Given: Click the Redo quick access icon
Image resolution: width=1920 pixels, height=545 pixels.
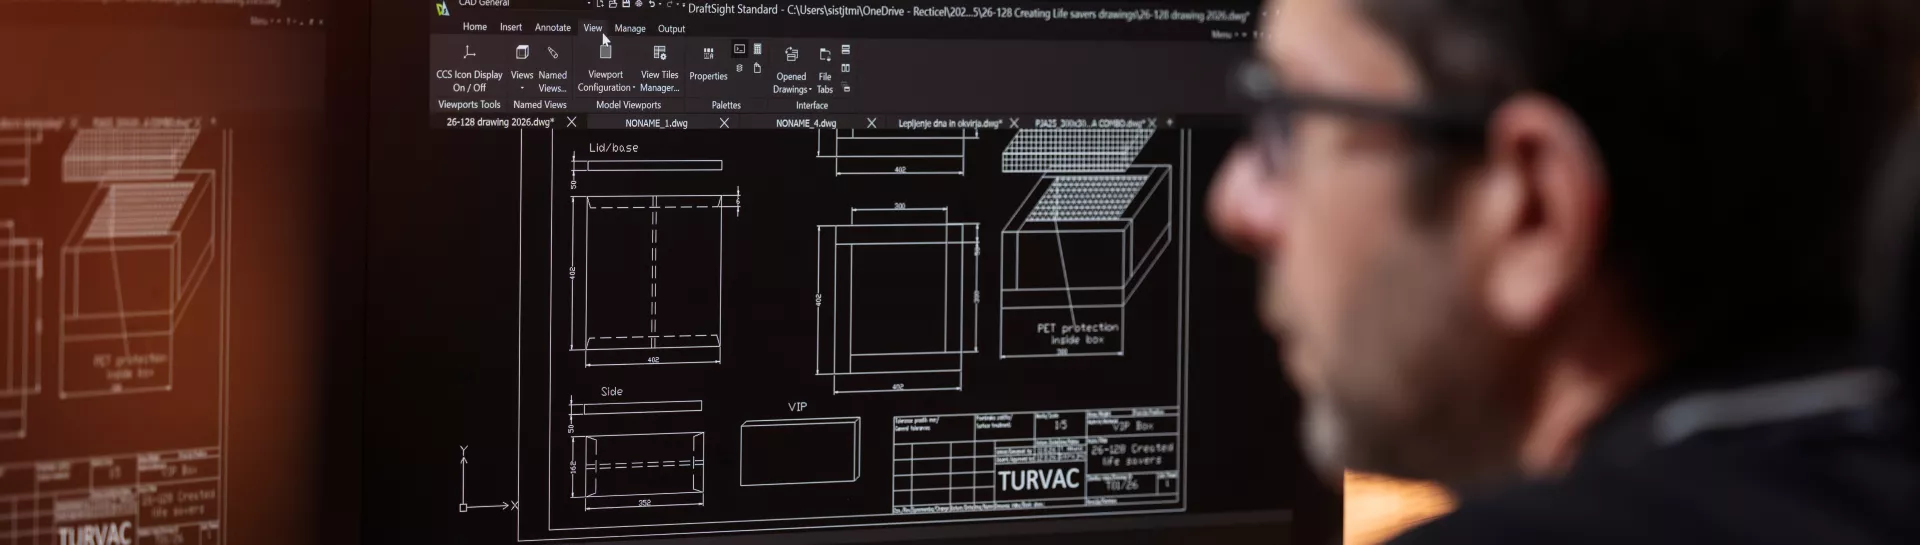Looking at the screenshot, I should pos(669,4).
